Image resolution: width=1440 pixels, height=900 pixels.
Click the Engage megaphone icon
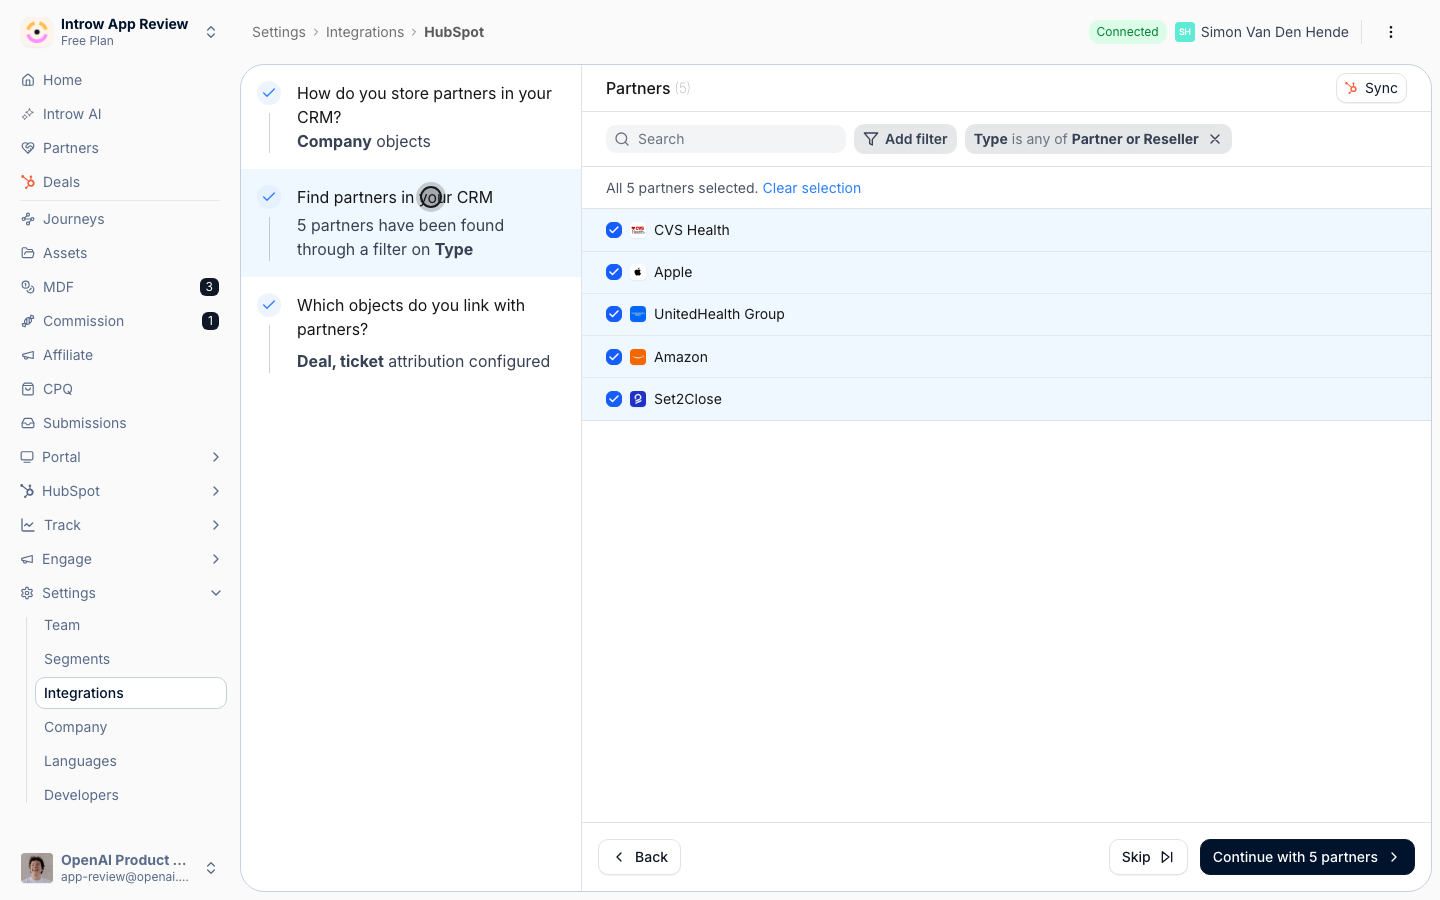point(28,559)
